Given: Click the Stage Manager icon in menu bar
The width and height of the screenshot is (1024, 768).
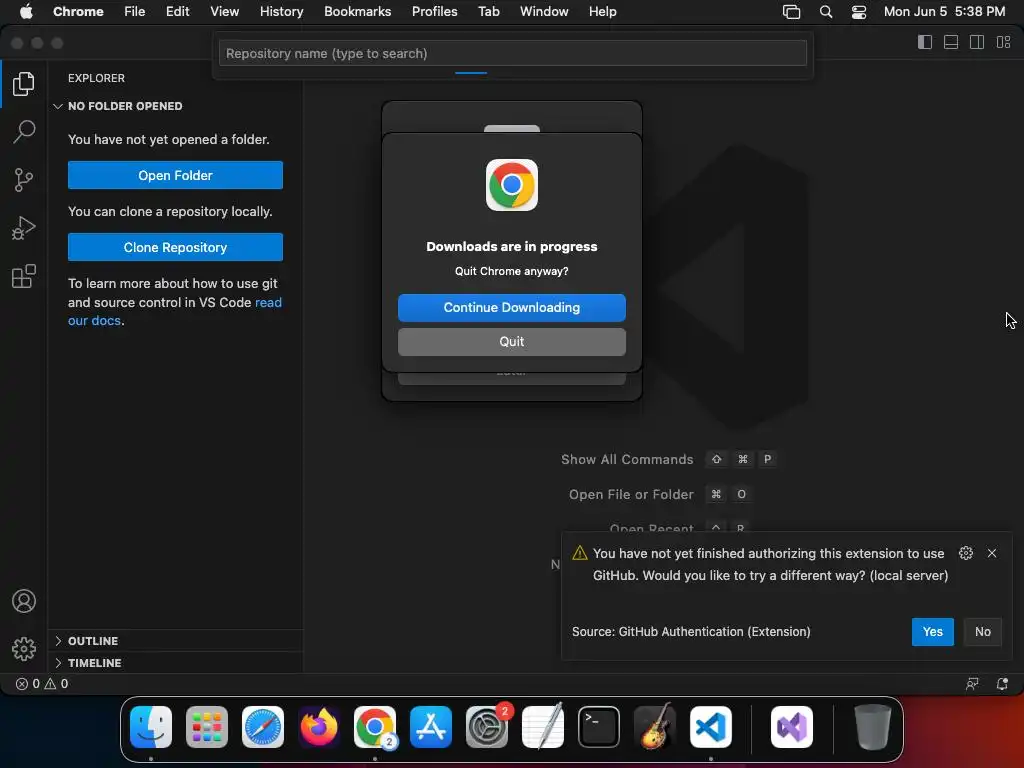Looking at the screenshot, I should tap(792, 11).
